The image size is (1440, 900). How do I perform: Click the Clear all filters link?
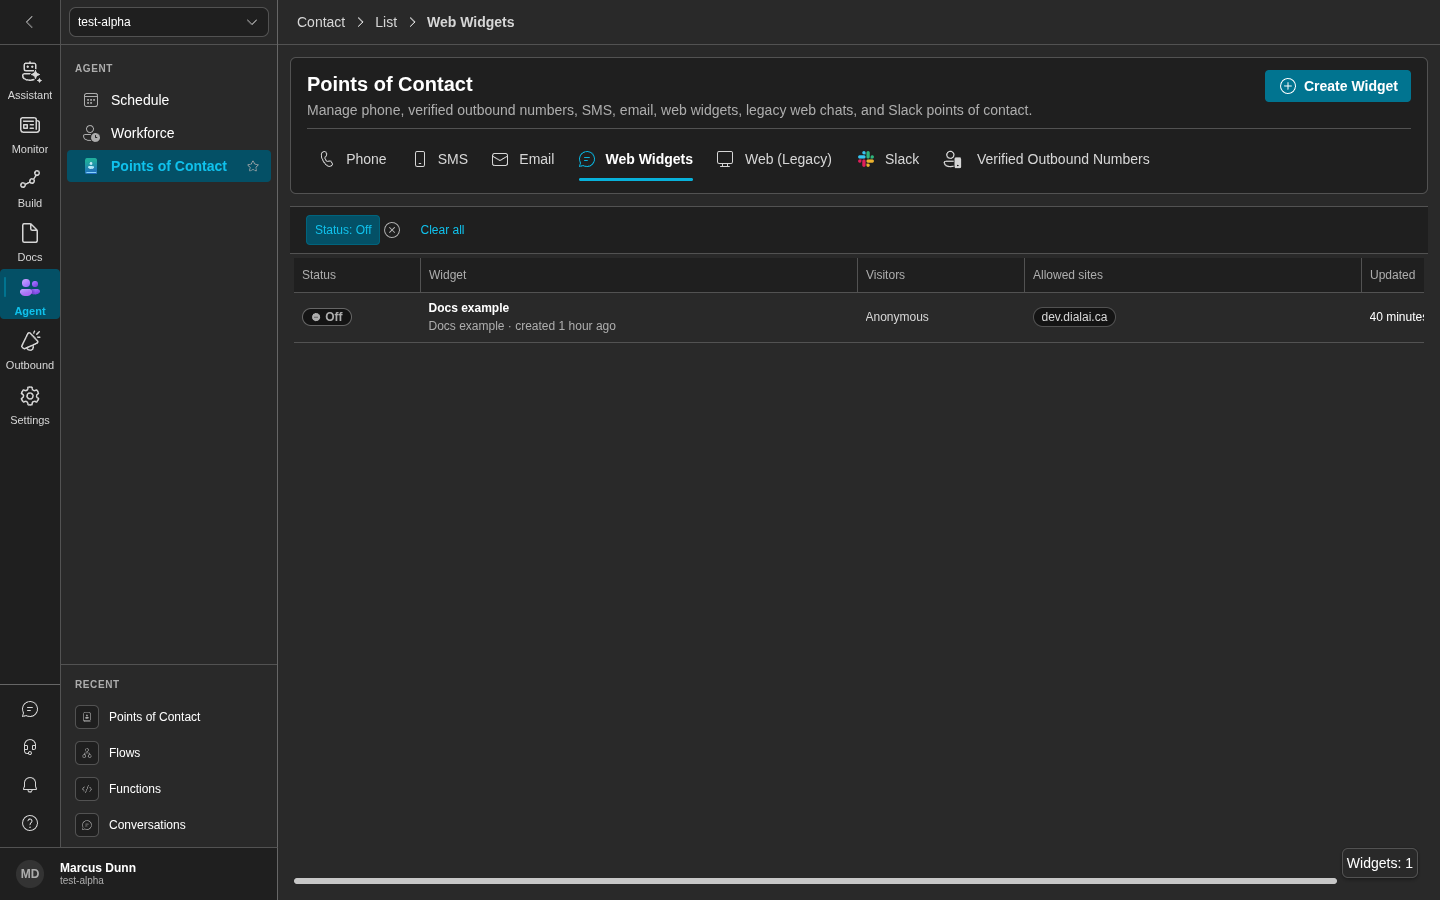coord(442,230)
